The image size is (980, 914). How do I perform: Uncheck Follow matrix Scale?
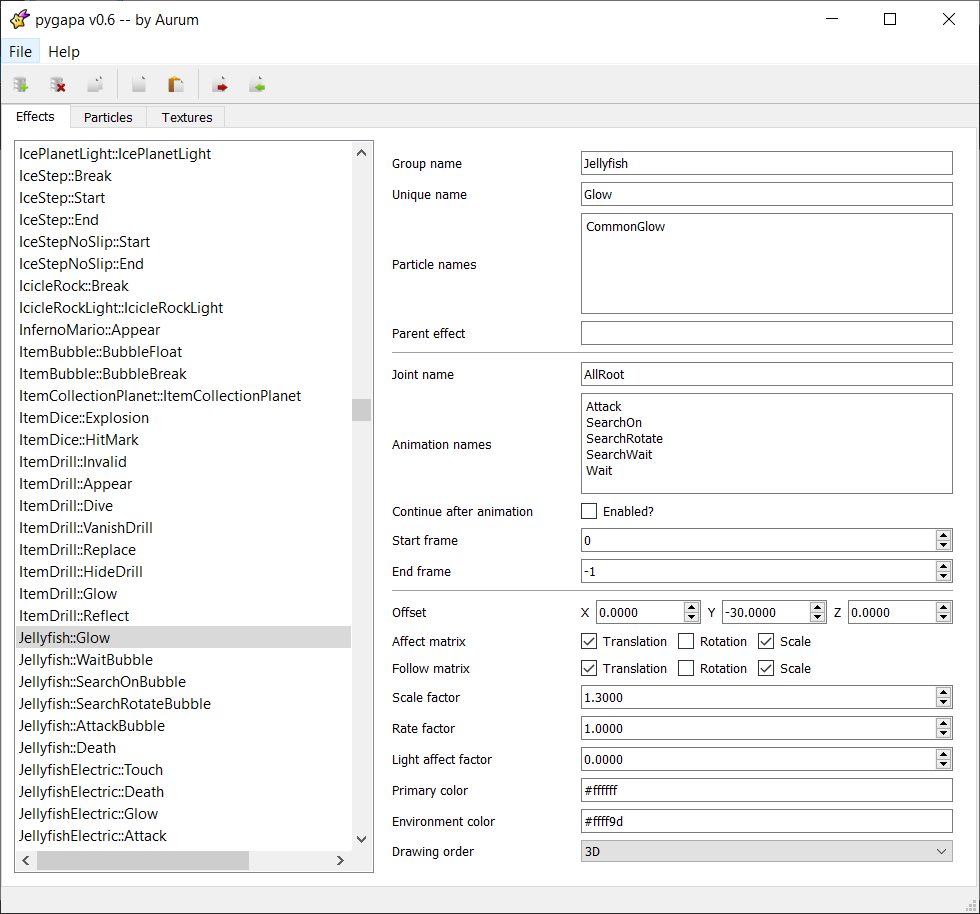click(x=766, y=668)
